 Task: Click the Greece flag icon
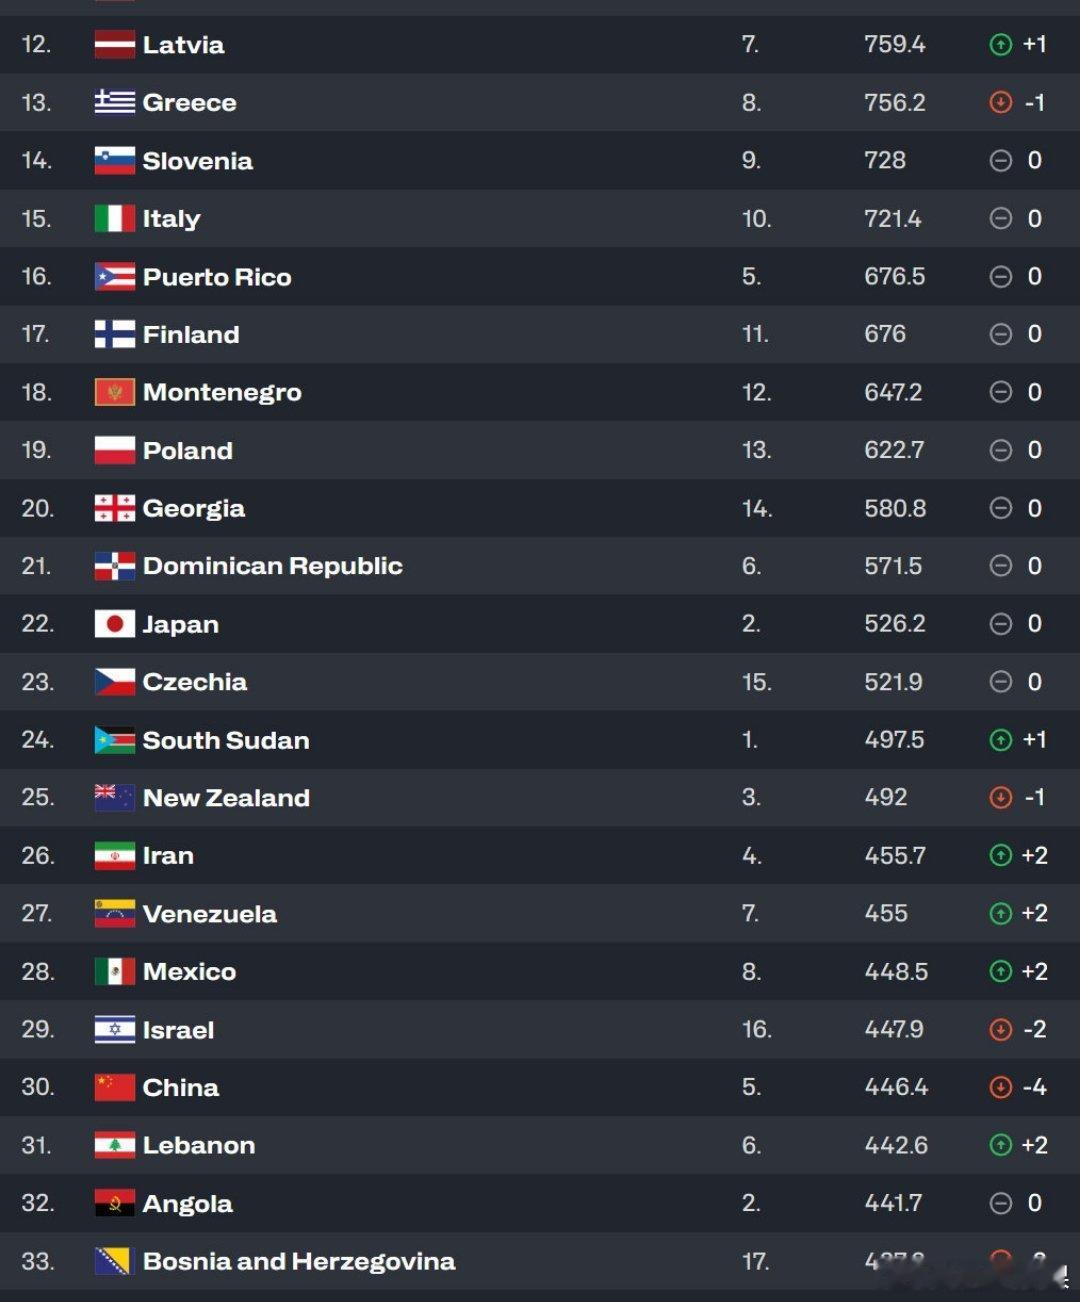(x=114, y=102)
